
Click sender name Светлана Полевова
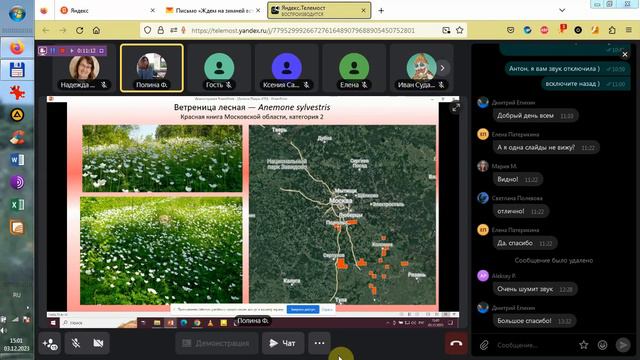(x=517, y=198)
